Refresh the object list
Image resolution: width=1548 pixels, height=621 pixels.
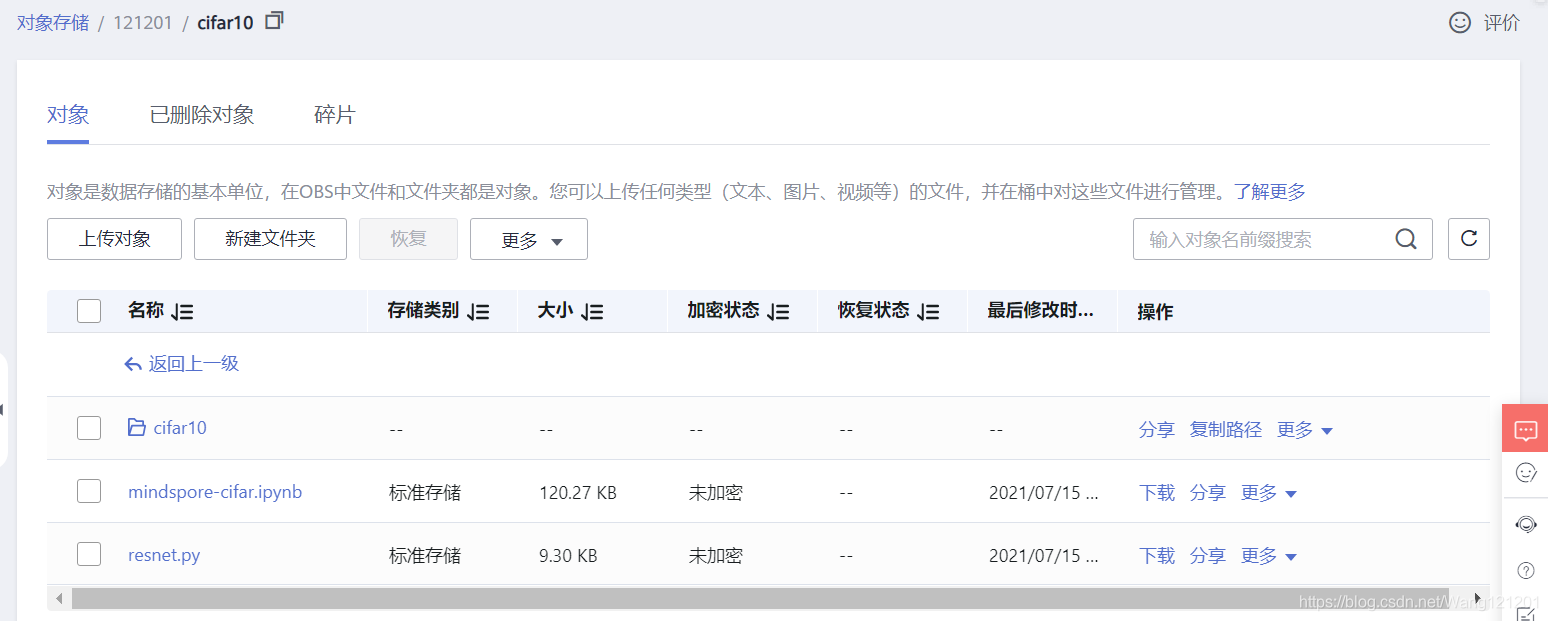pyautogui.click(x=1468, y=239)
